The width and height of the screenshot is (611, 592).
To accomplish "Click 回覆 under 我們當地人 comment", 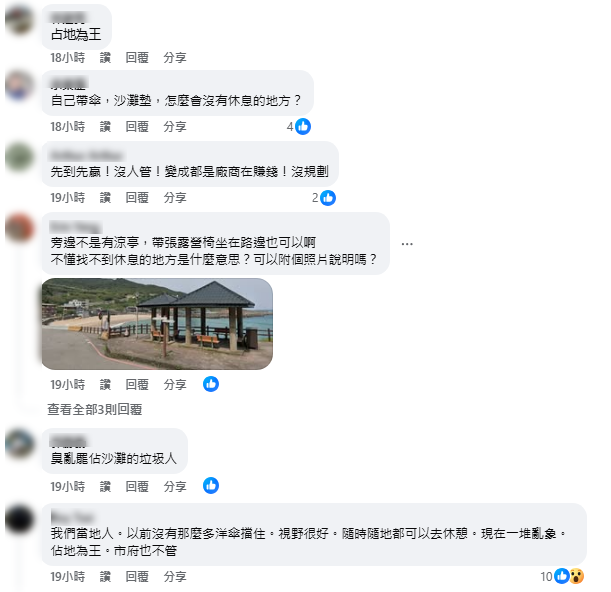I will coord(137,576).
